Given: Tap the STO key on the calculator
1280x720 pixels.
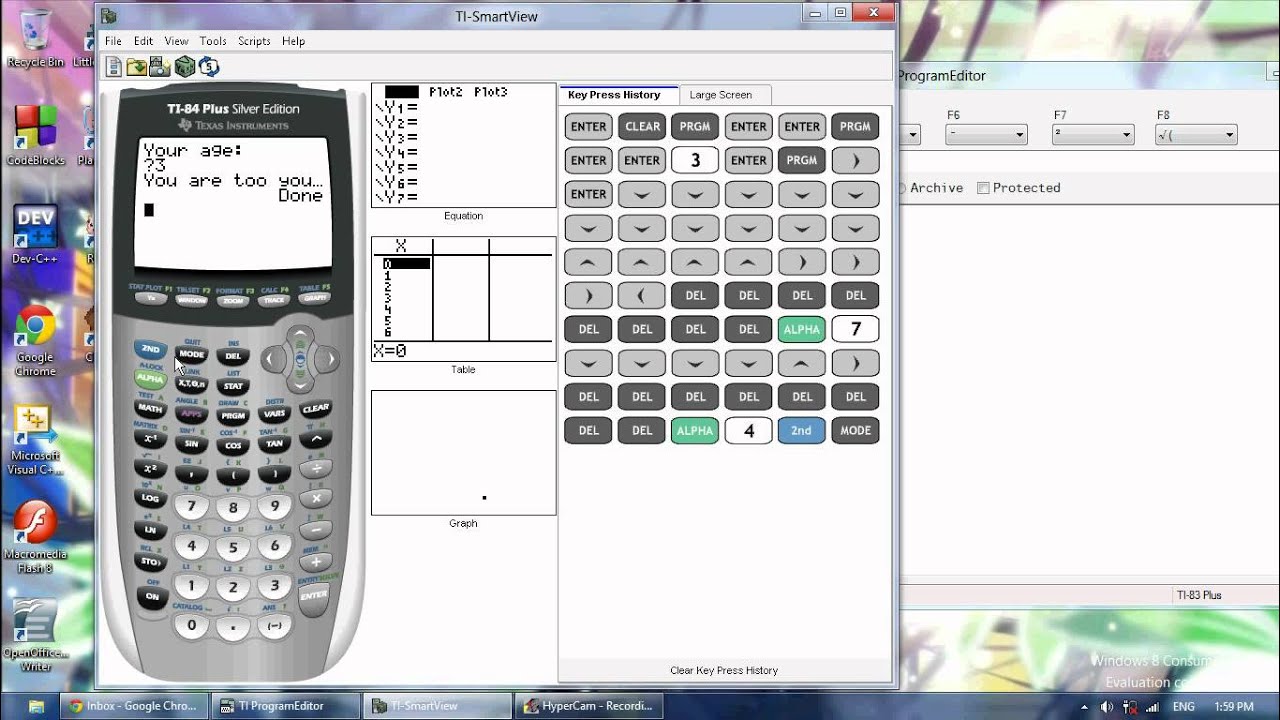Looking at the screenshot, I should 151,562.
